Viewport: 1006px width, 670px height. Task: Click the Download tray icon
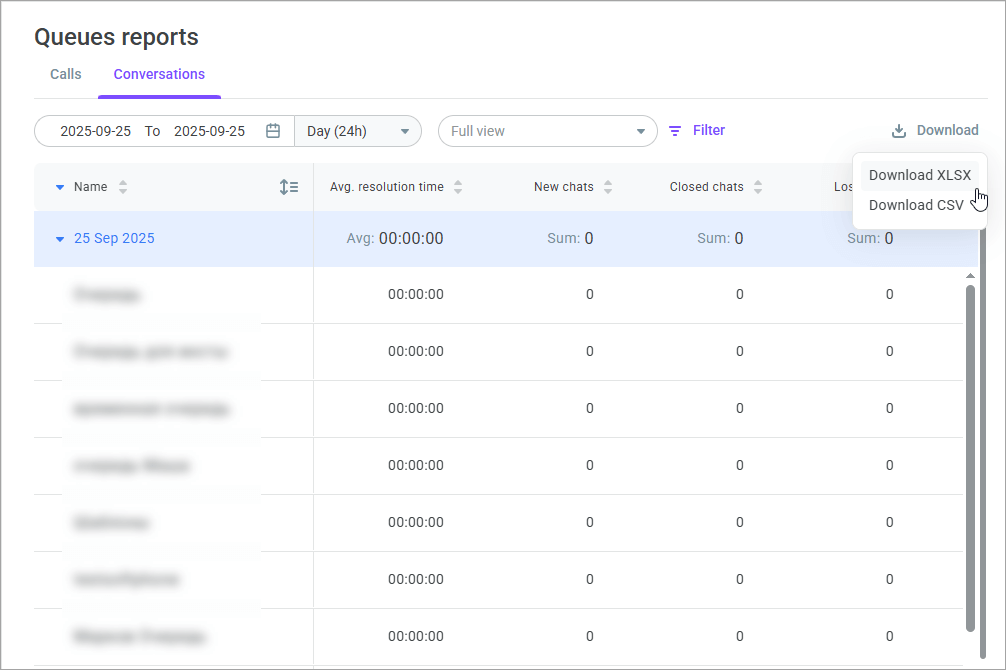click(899, 131)
